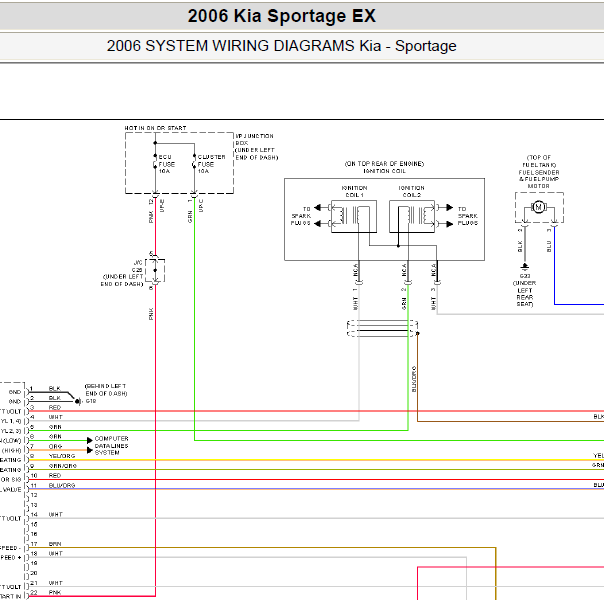Select the "IGNITION COIL 2" label
604x600 pixels.
click(x=411, y=191)
